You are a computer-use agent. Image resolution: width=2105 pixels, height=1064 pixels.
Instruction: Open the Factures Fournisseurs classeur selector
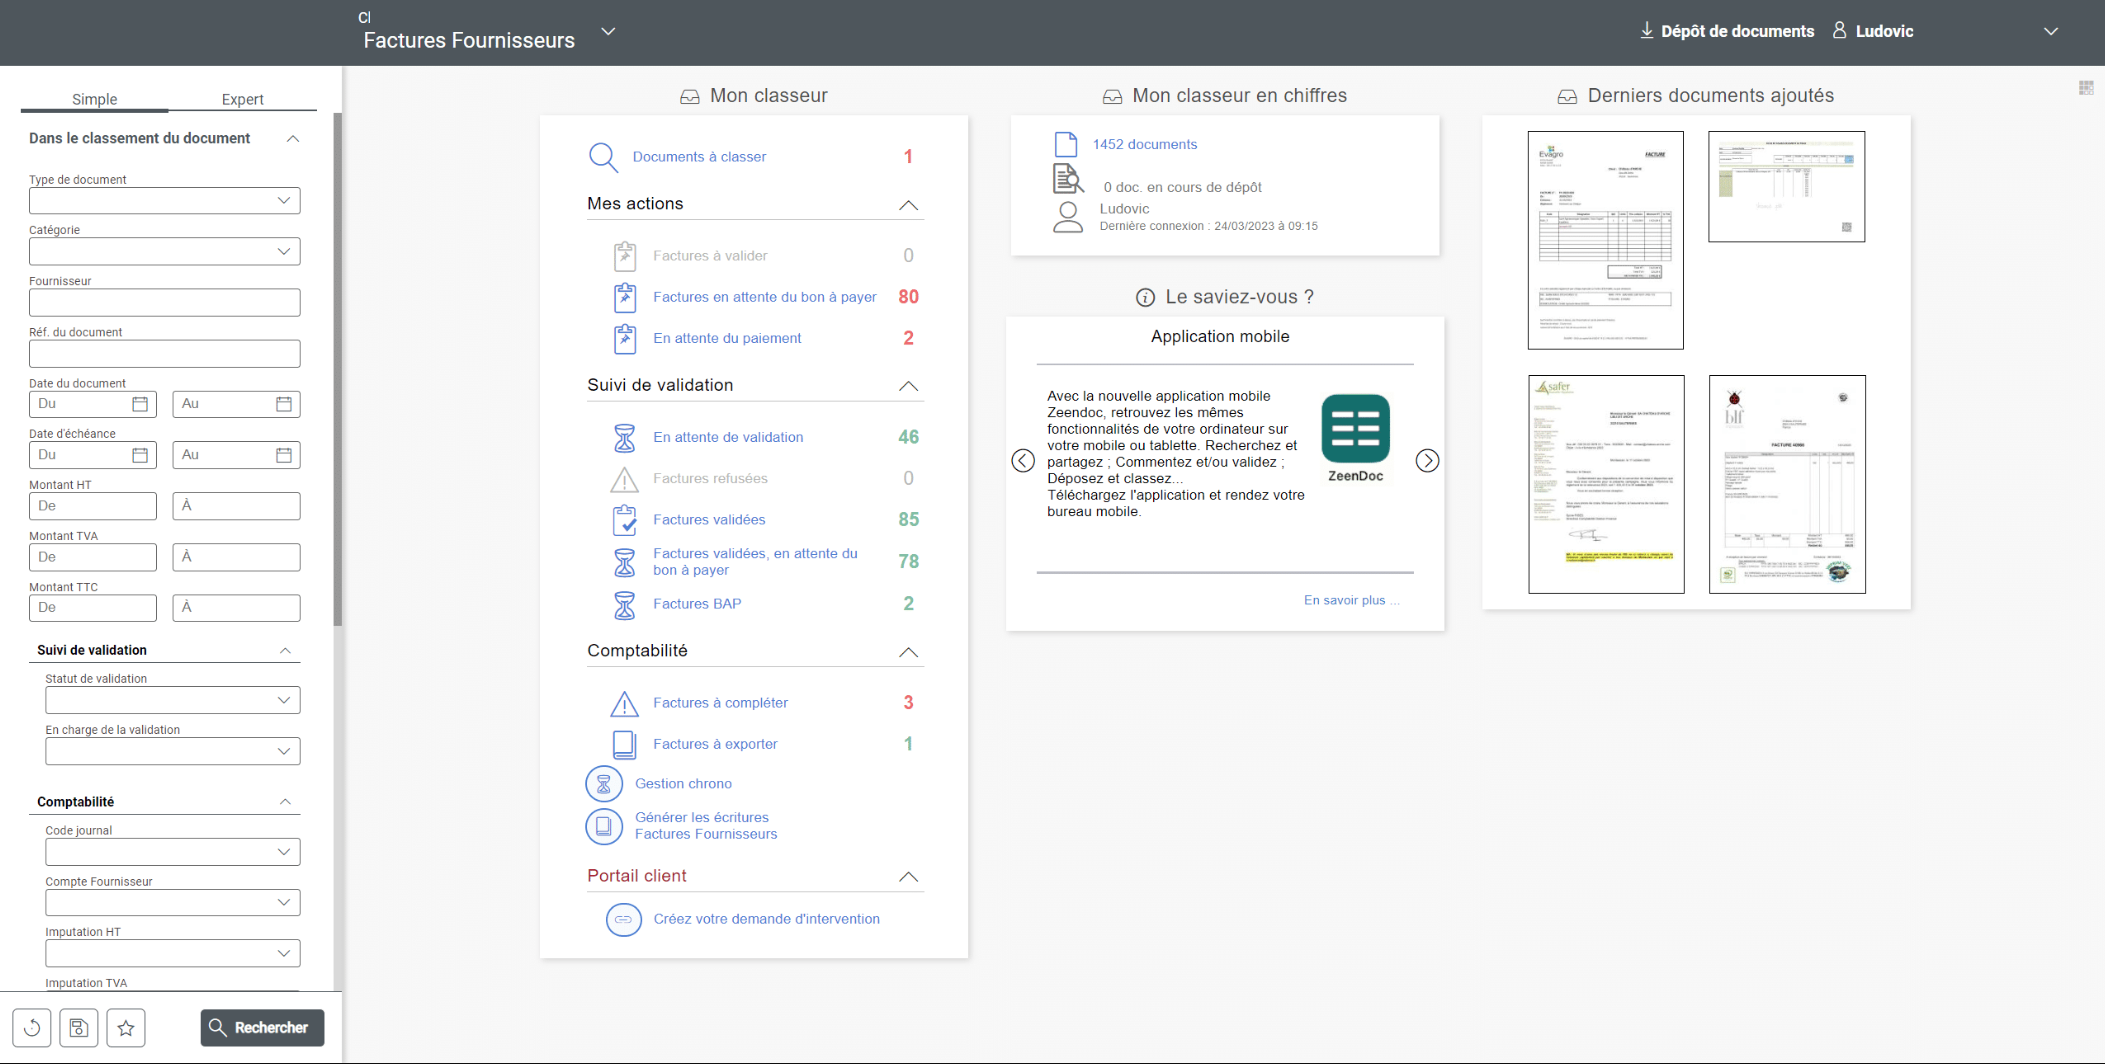(x=608, y=31)
